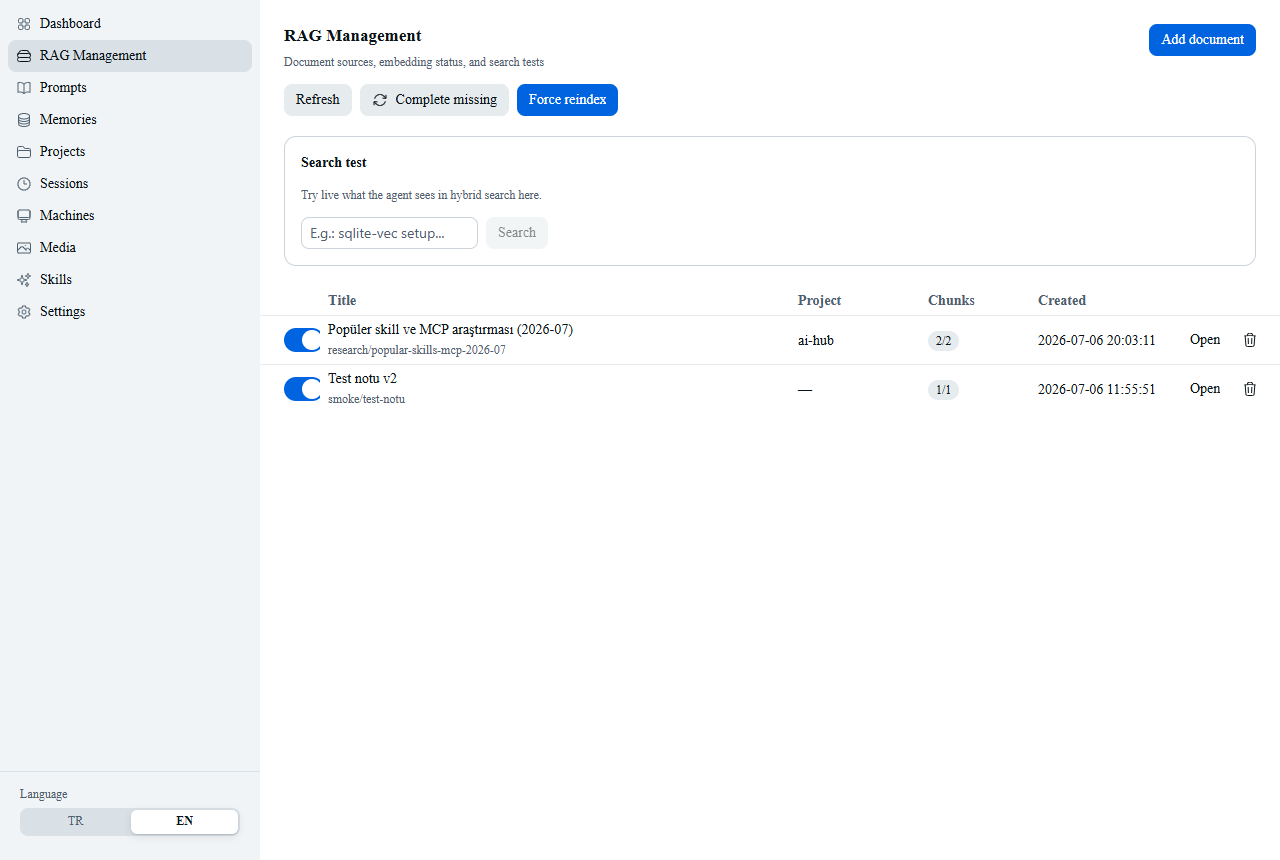The width and height of the screenshot is (1280, 860).
Task: Click the RAG Management drive icon
Action: (x=24, y=56)
